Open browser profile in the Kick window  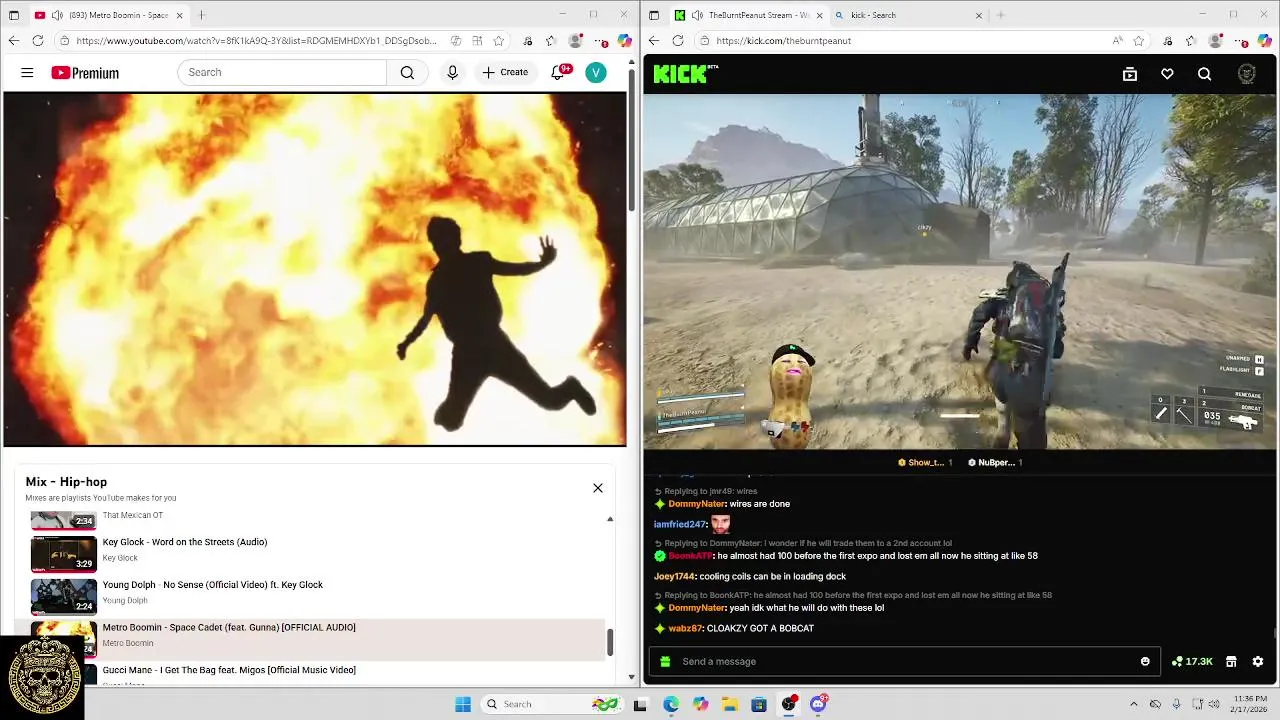1215,41
